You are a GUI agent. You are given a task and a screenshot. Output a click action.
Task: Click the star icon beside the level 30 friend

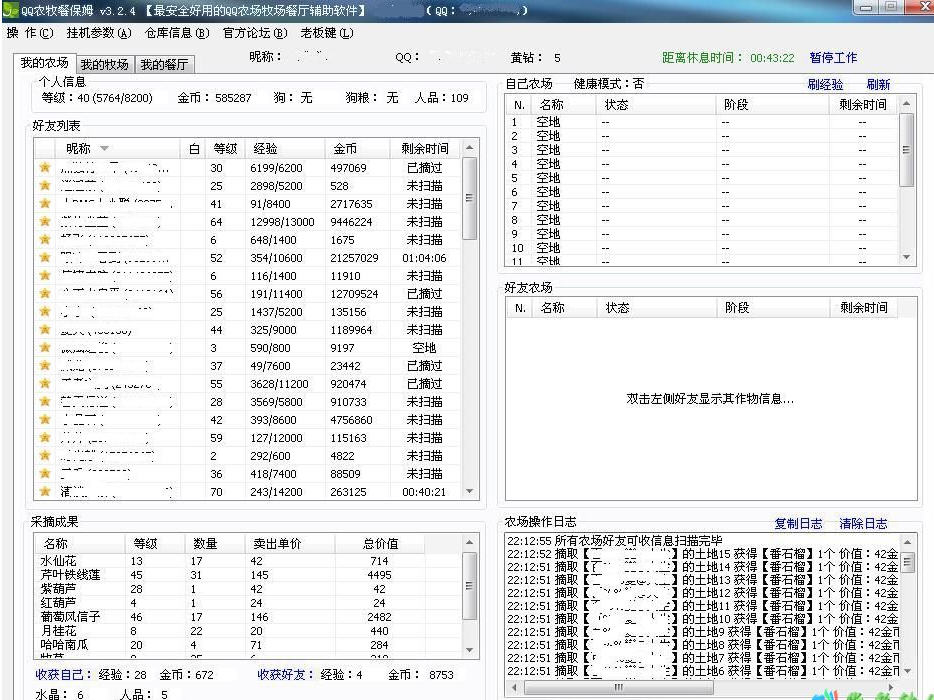[x=44, y=168]
